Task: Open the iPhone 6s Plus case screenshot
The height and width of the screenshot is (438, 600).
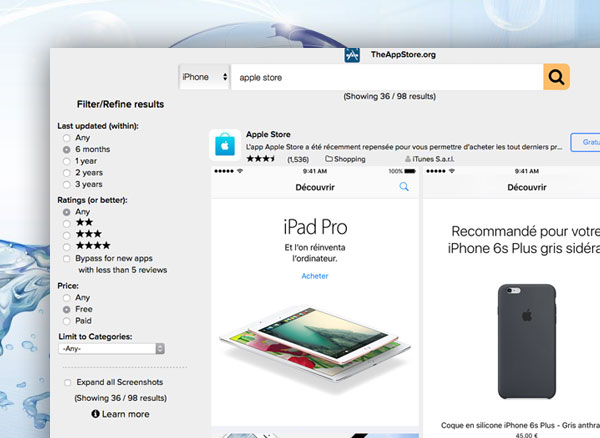Action: 512,302
